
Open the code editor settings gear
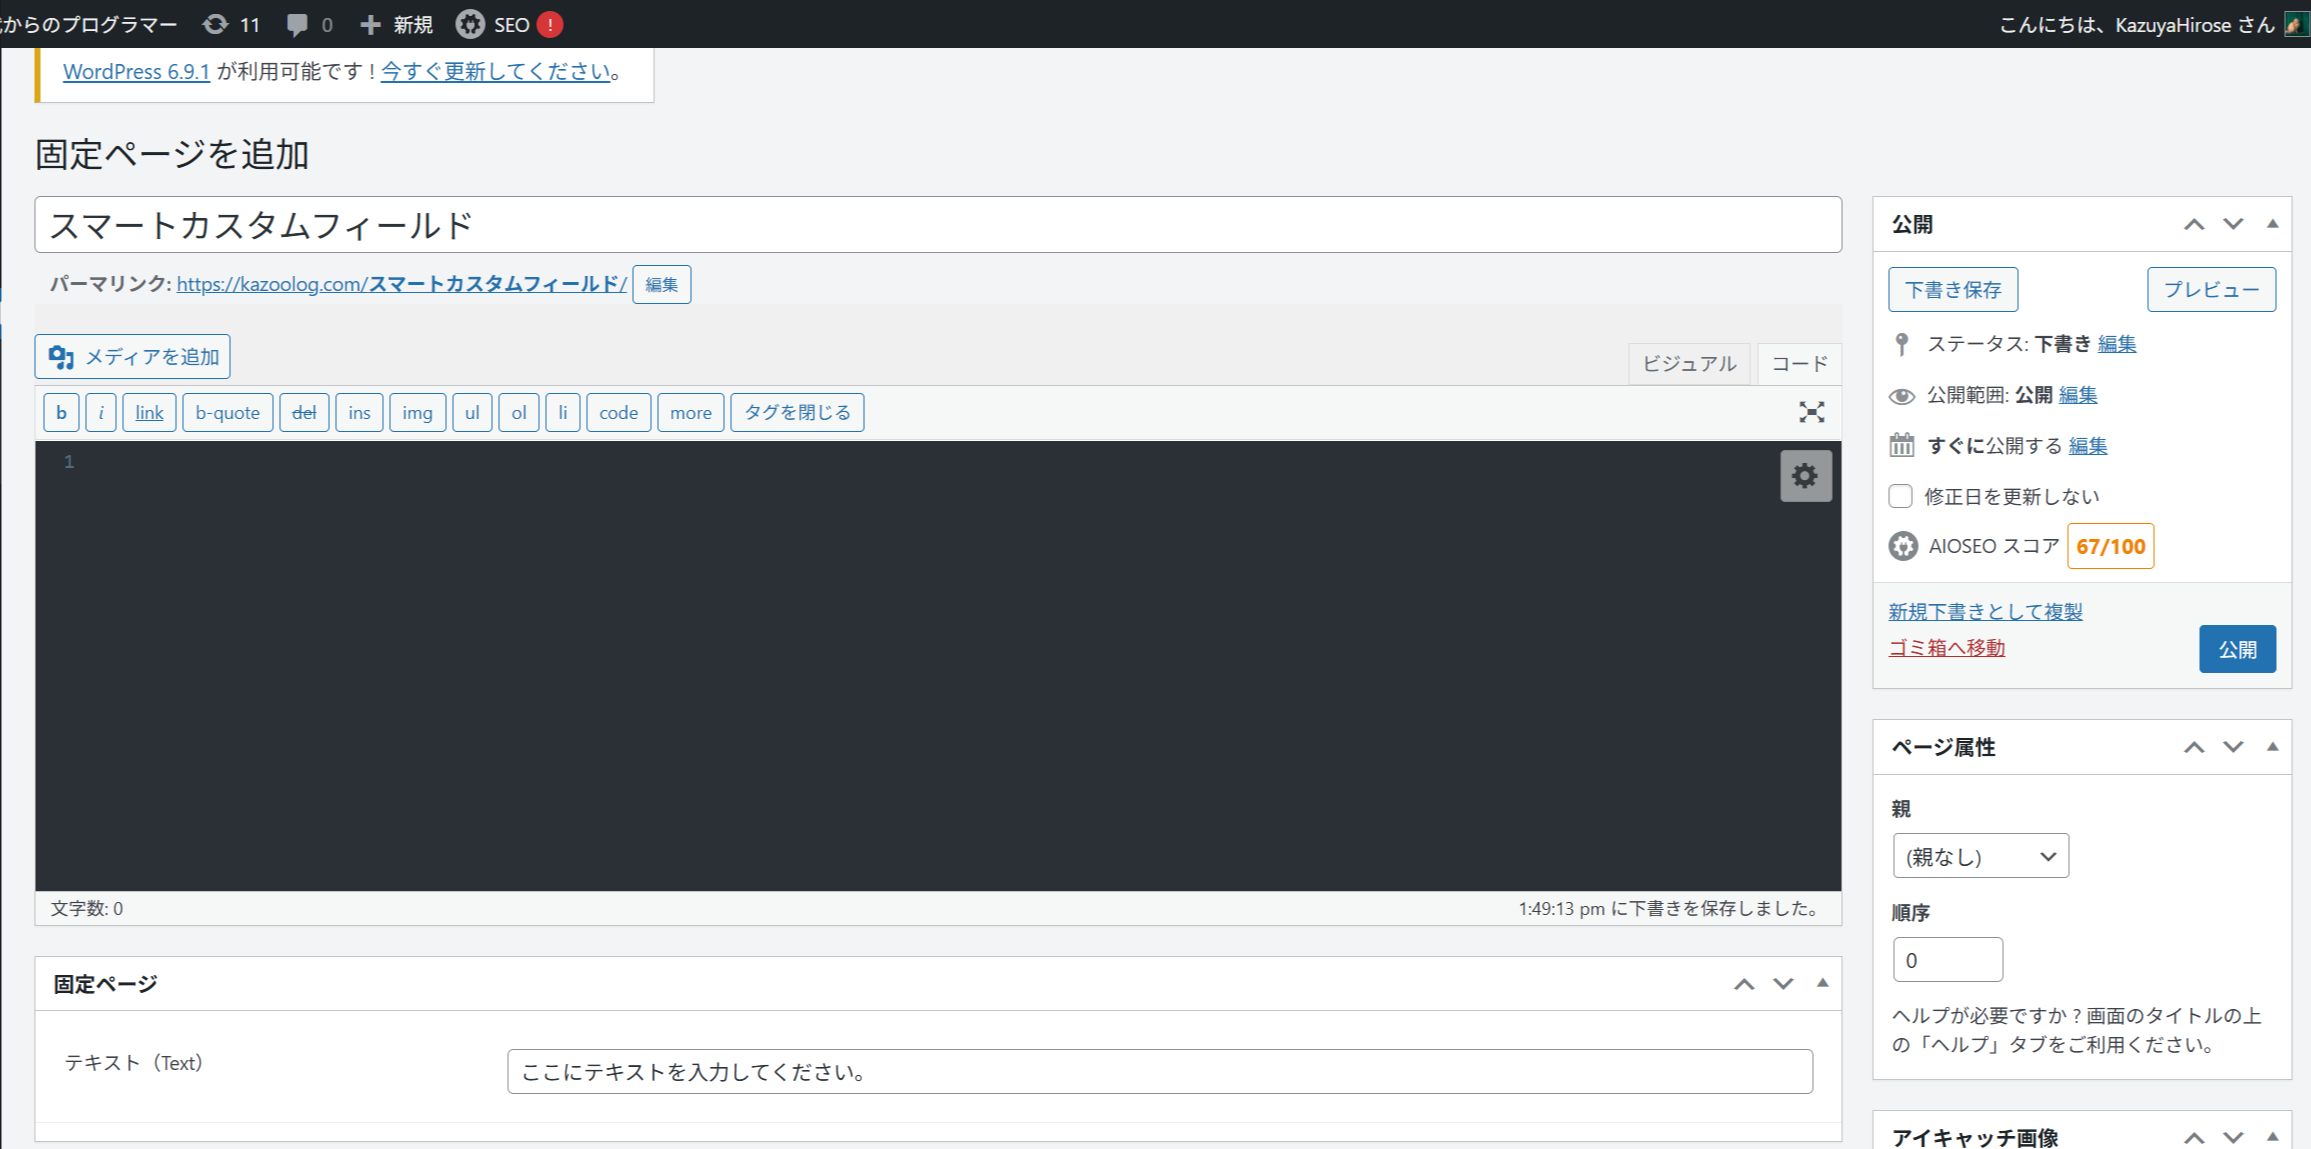click(x=1805, y=476)
